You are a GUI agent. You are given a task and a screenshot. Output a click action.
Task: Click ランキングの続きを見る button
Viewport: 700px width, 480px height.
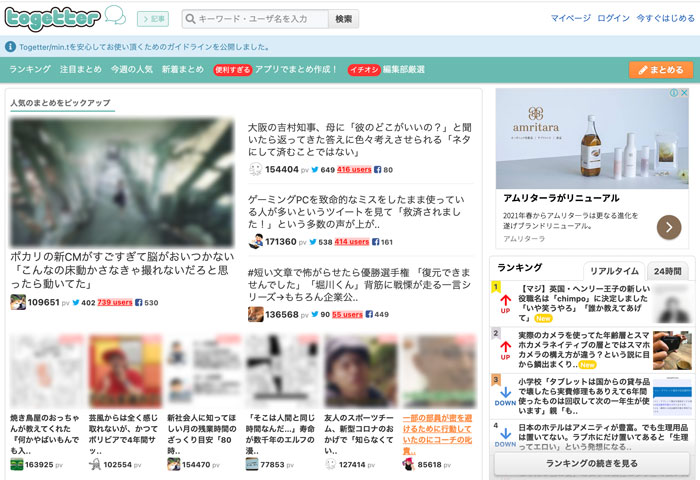[592, 463]
